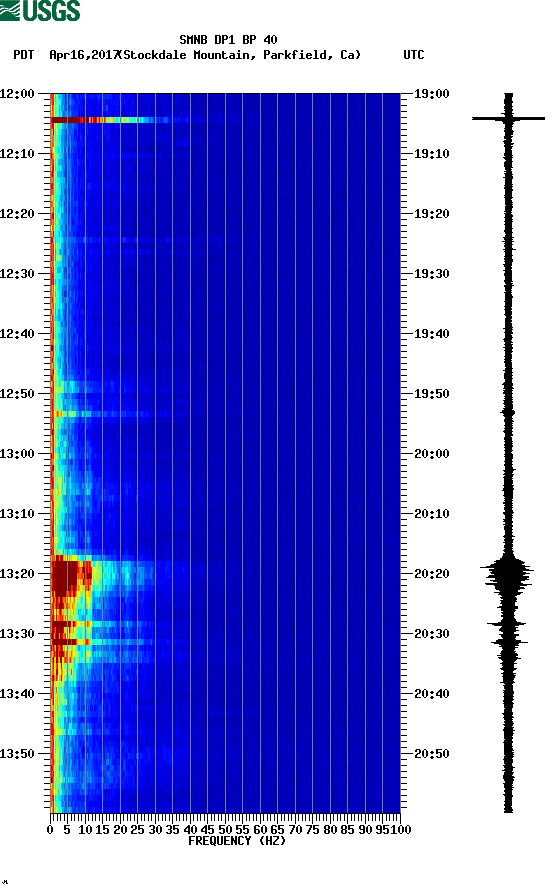
Task: Click the "13:10" PDT time label
Action: point(17,513)
